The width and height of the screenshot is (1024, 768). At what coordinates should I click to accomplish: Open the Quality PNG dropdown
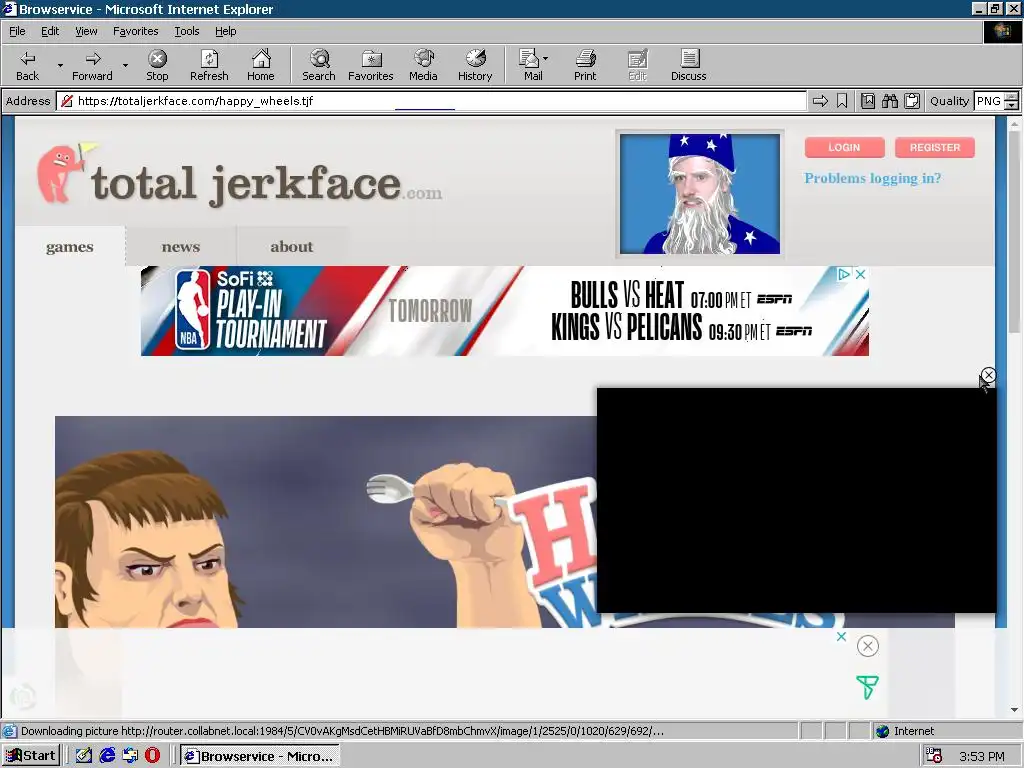[x=1012, y=101]
